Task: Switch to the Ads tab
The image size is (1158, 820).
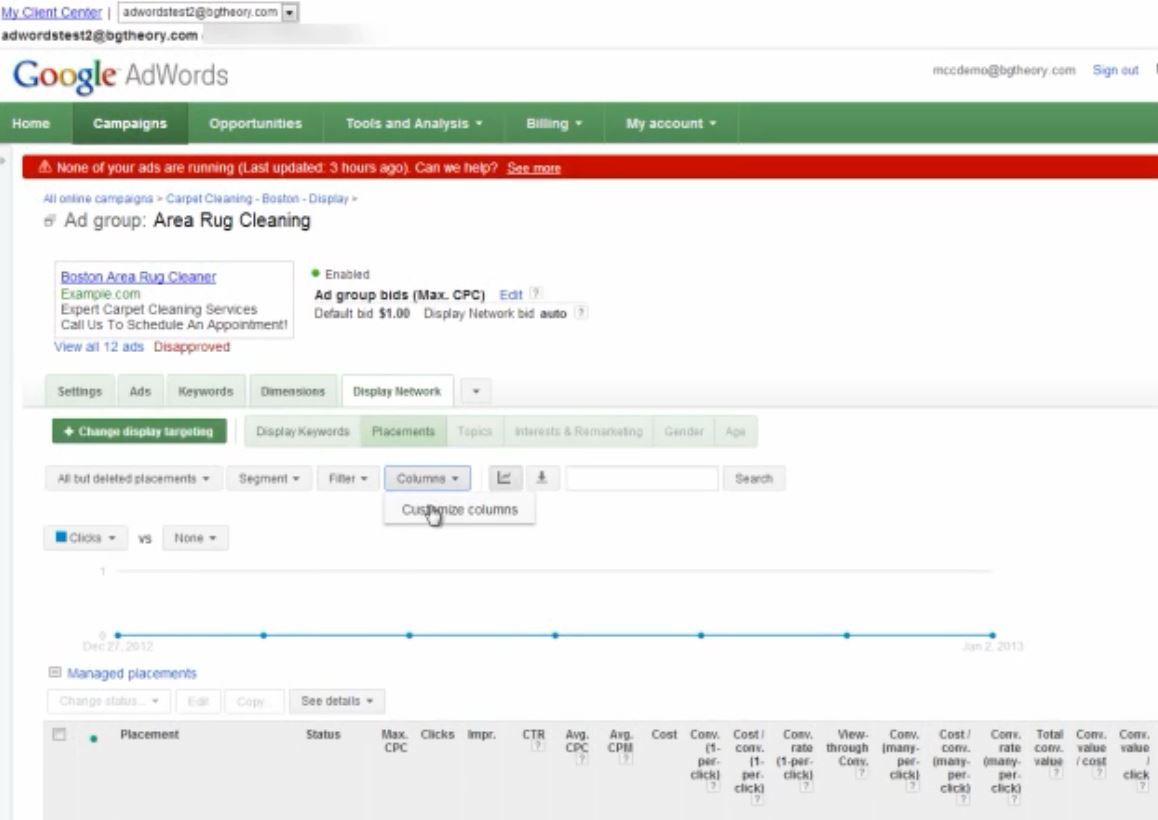Action: 140,392
